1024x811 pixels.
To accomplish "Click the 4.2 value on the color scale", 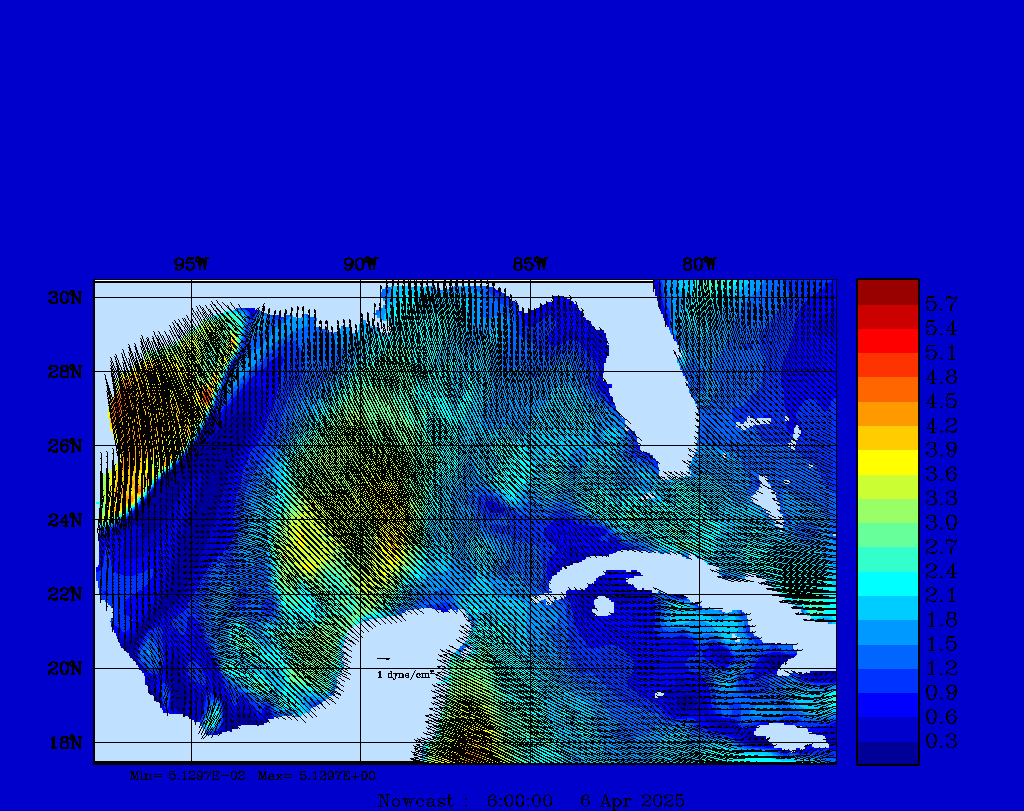I will (x=941, y=426).
